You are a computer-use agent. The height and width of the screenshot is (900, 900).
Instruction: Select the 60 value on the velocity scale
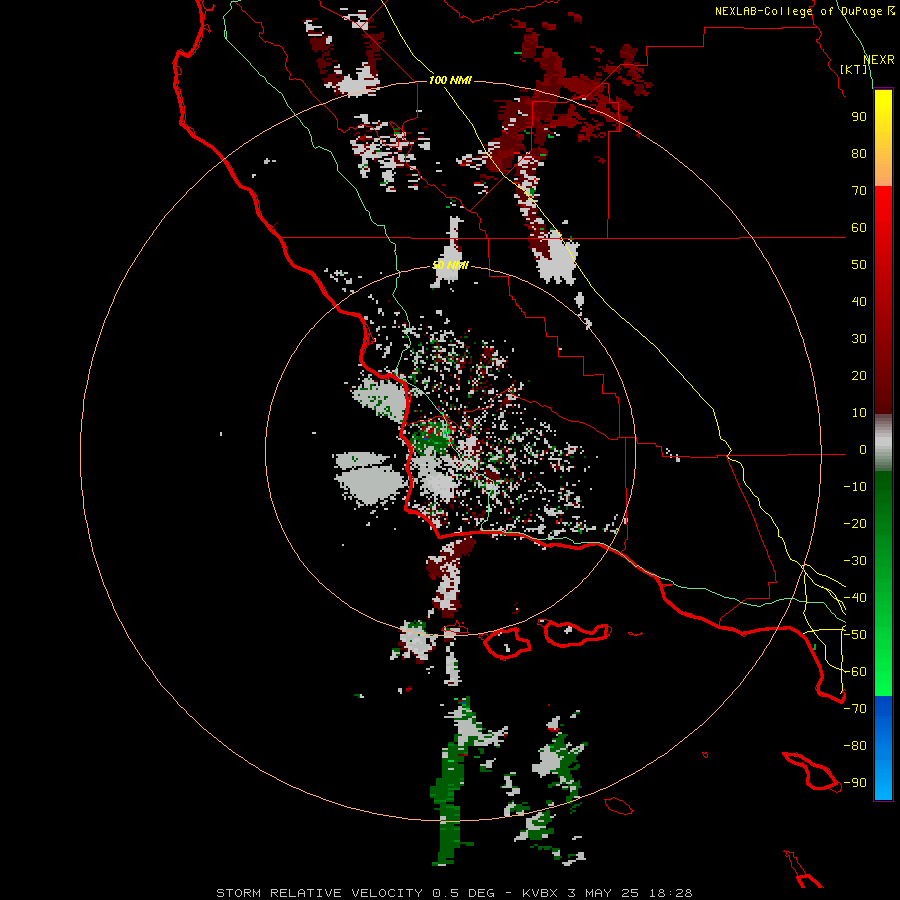859,227
